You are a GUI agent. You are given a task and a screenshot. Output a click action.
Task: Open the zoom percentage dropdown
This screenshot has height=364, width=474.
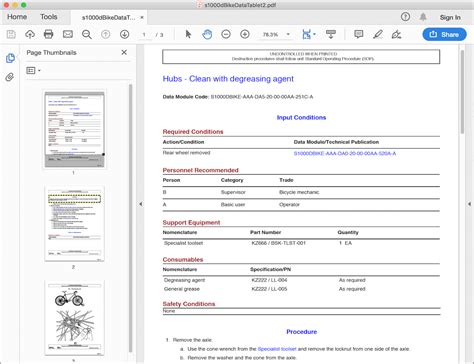pyautogui.click(x=288, y=34)
